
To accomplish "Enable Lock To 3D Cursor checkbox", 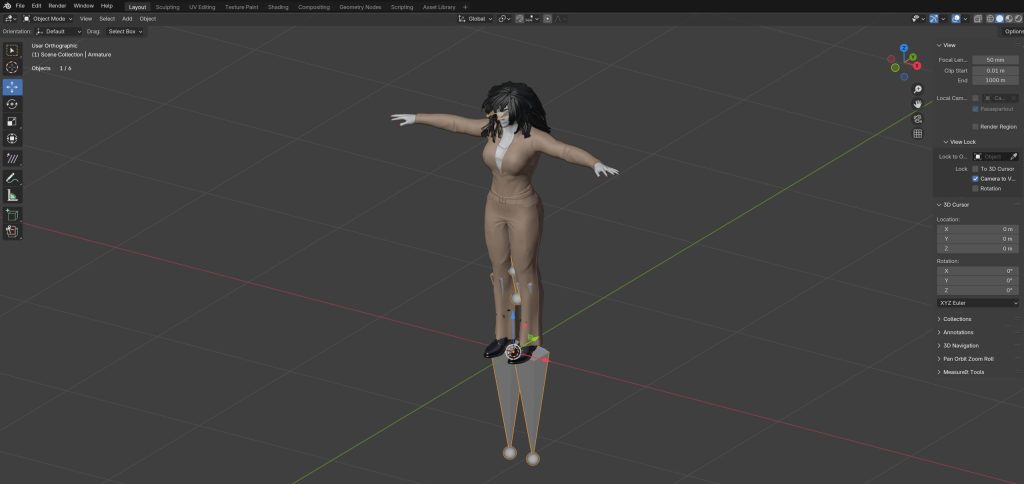I will pyautogui.click(x=976, y=169).
